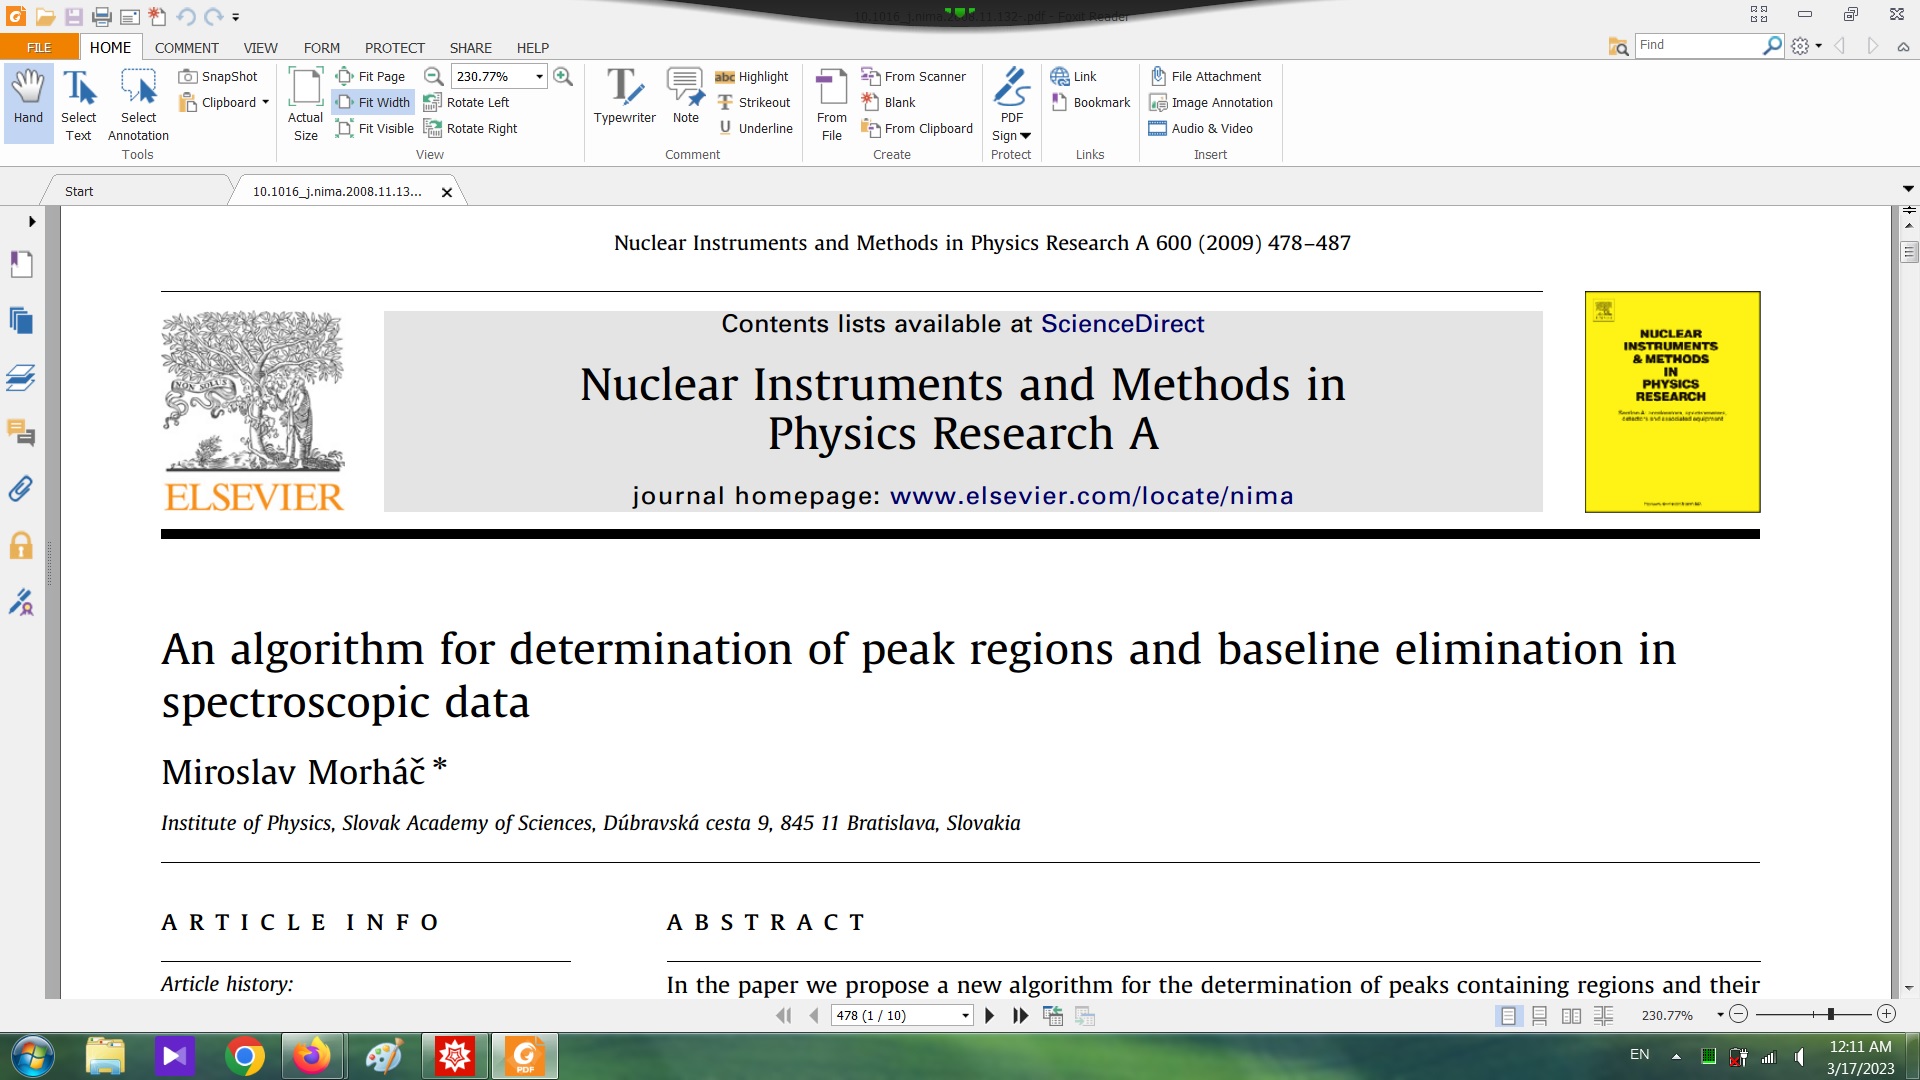
Task: Activate the Select Text tool
Action: click(78, 105)
